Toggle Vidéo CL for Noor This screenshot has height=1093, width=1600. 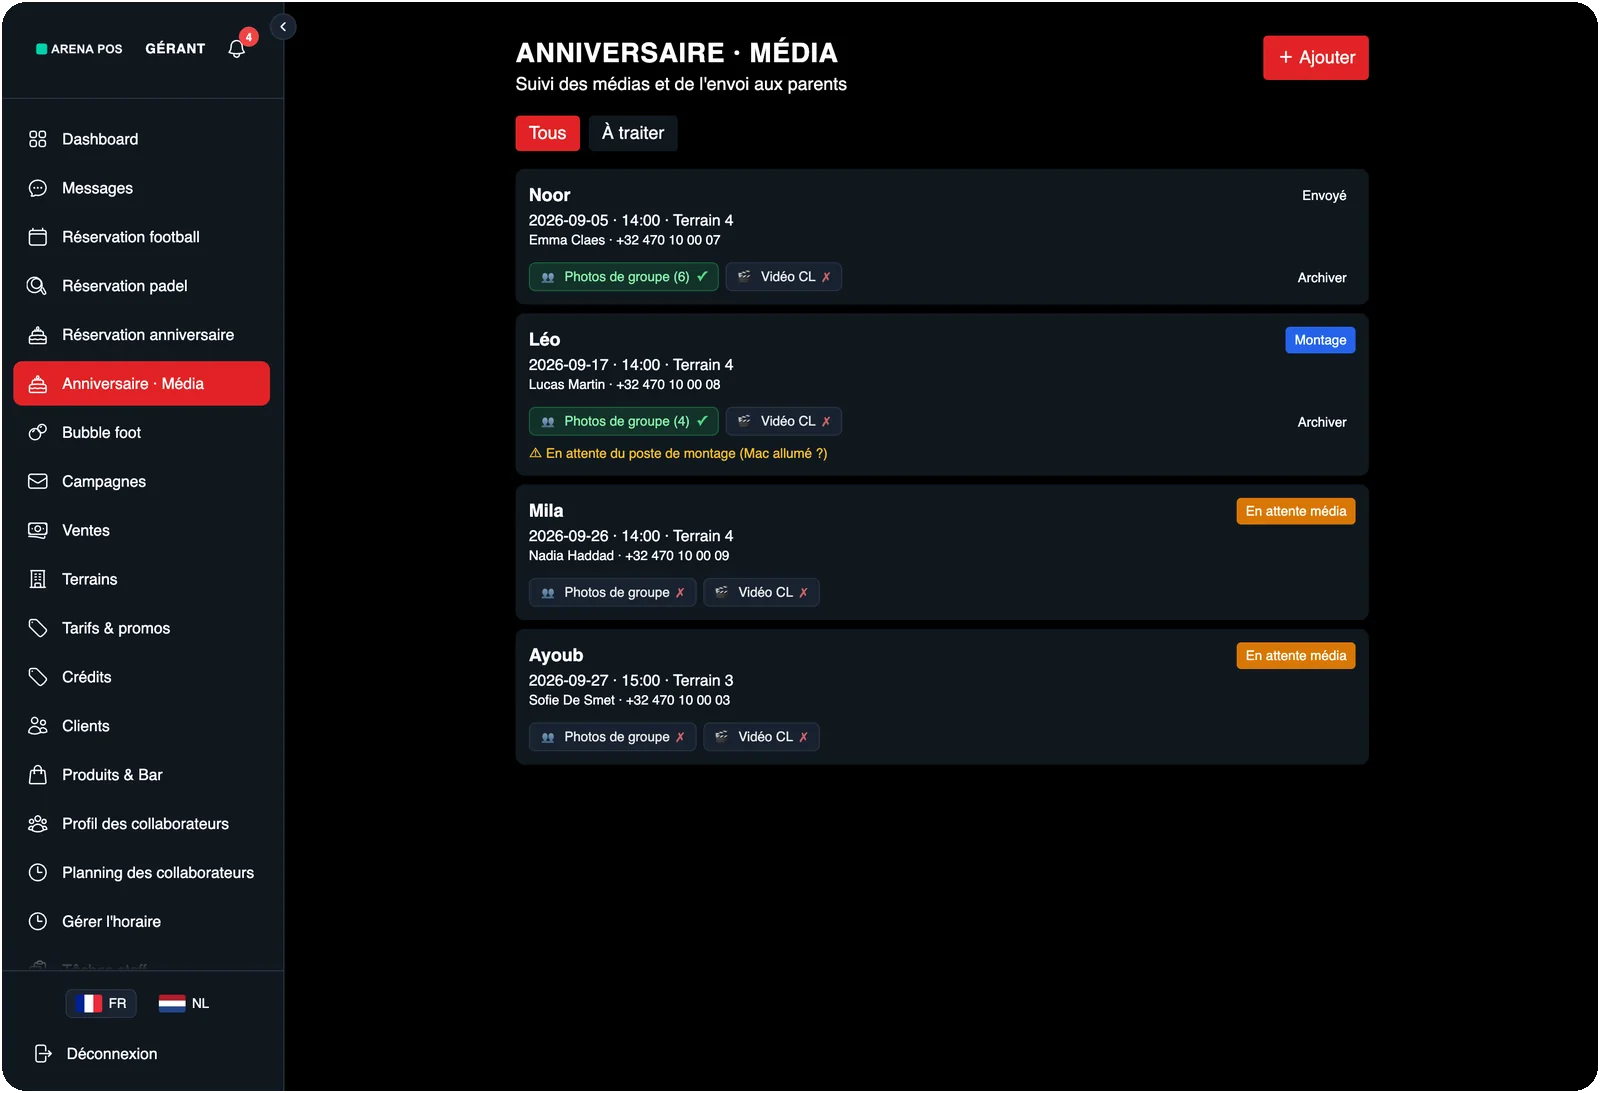point(784,277)
